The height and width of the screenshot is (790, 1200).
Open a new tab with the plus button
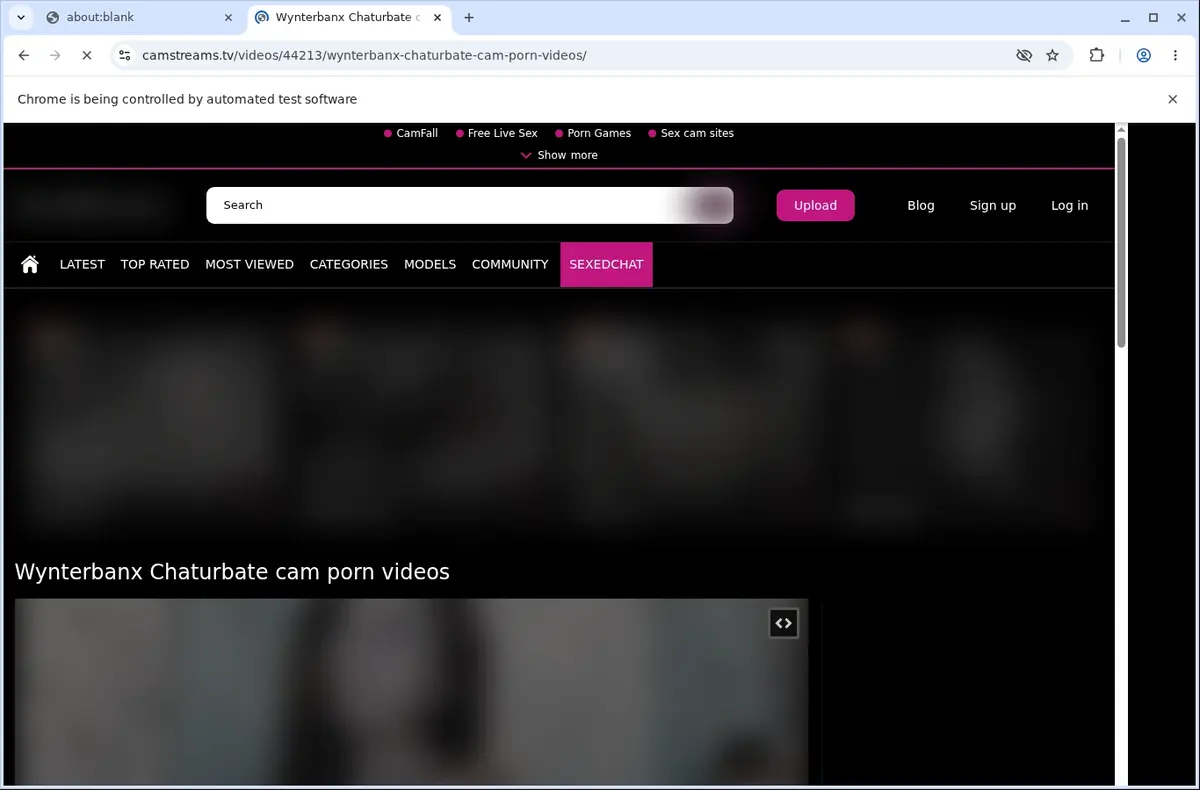[469, 17]
